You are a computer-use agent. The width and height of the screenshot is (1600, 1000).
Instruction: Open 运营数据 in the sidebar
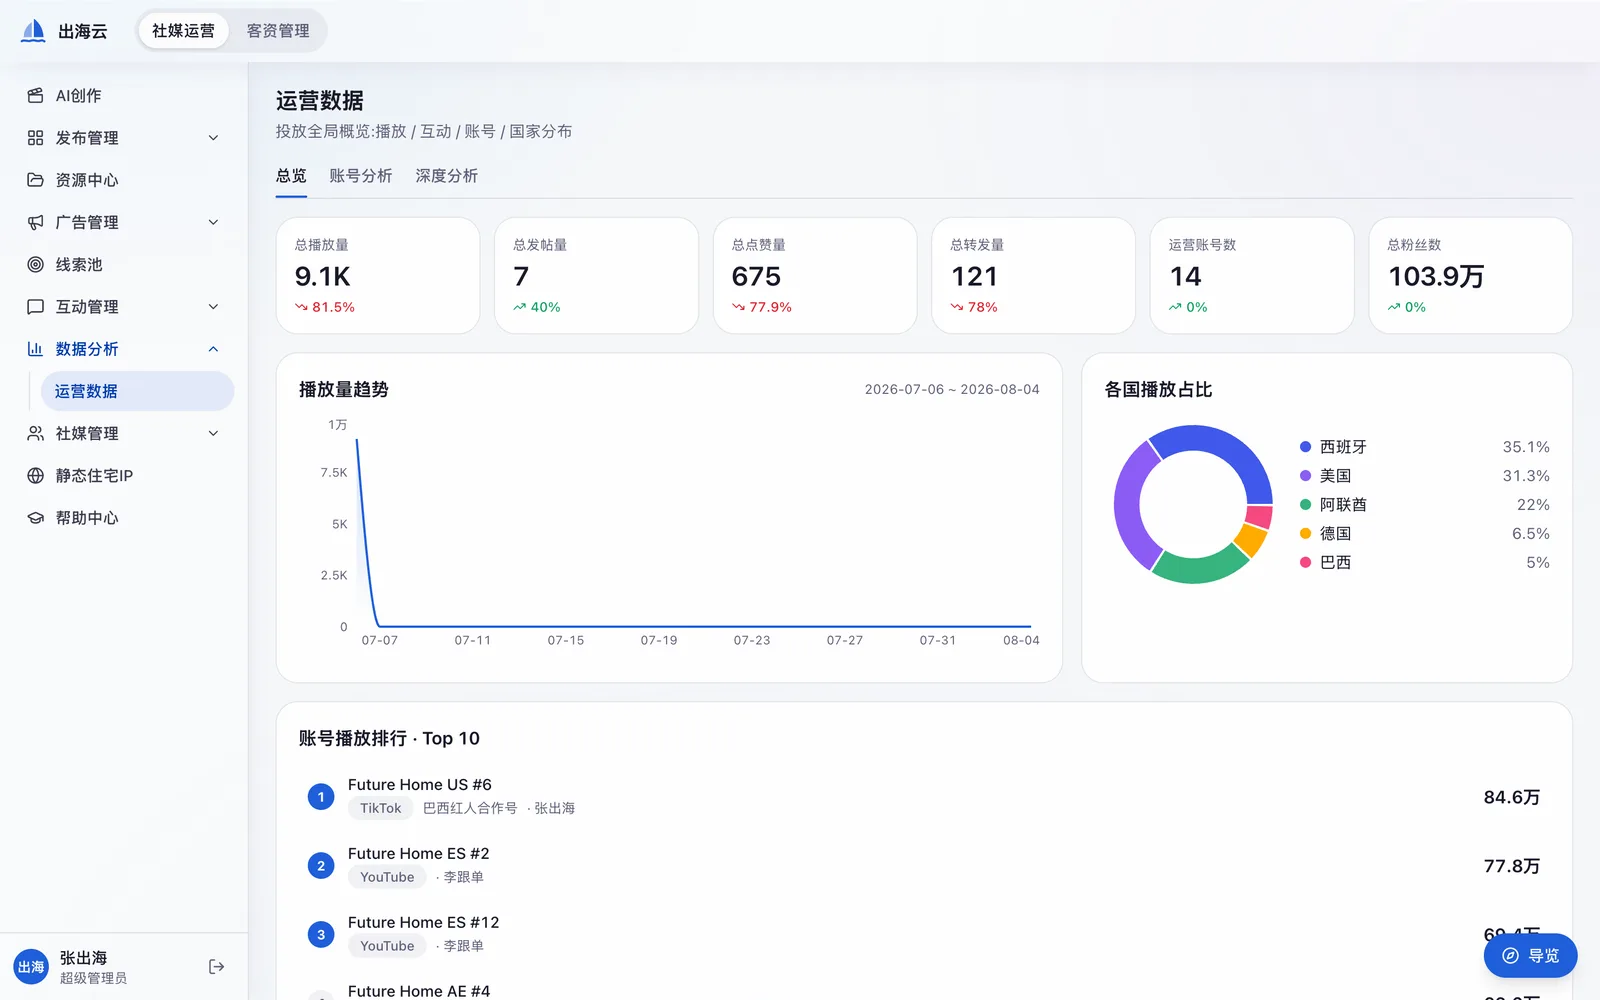click(x=137, y=391)
